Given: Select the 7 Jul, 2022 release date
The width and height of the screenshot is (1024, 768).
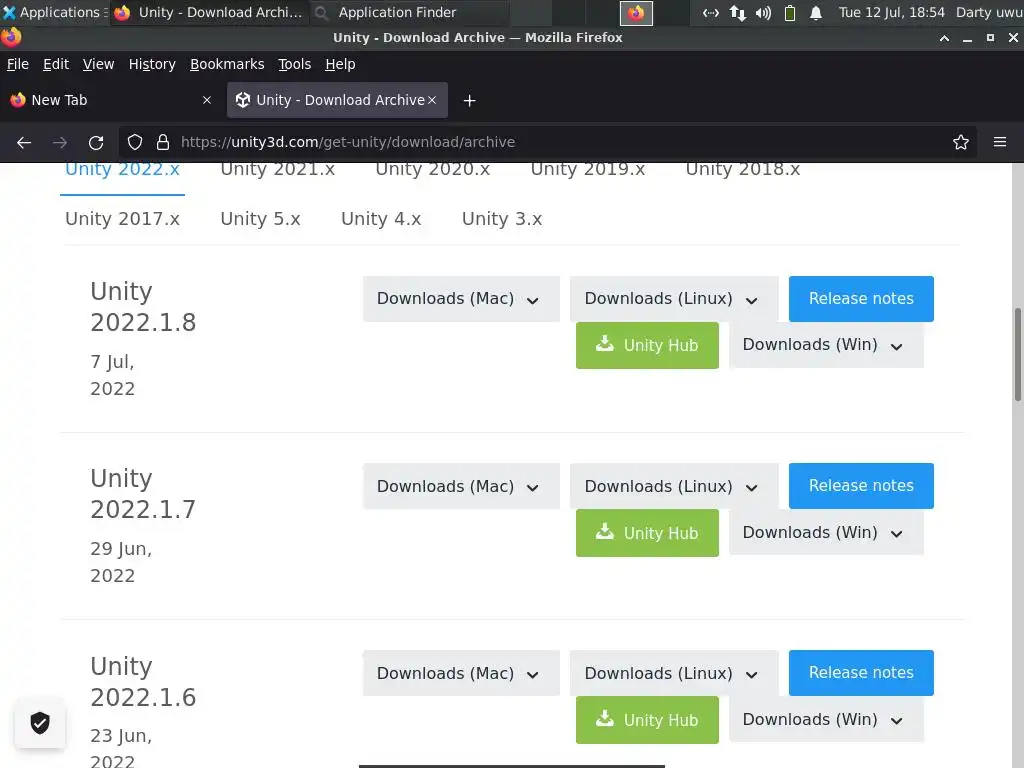Looking at the screenshot, I should [113, 375].
